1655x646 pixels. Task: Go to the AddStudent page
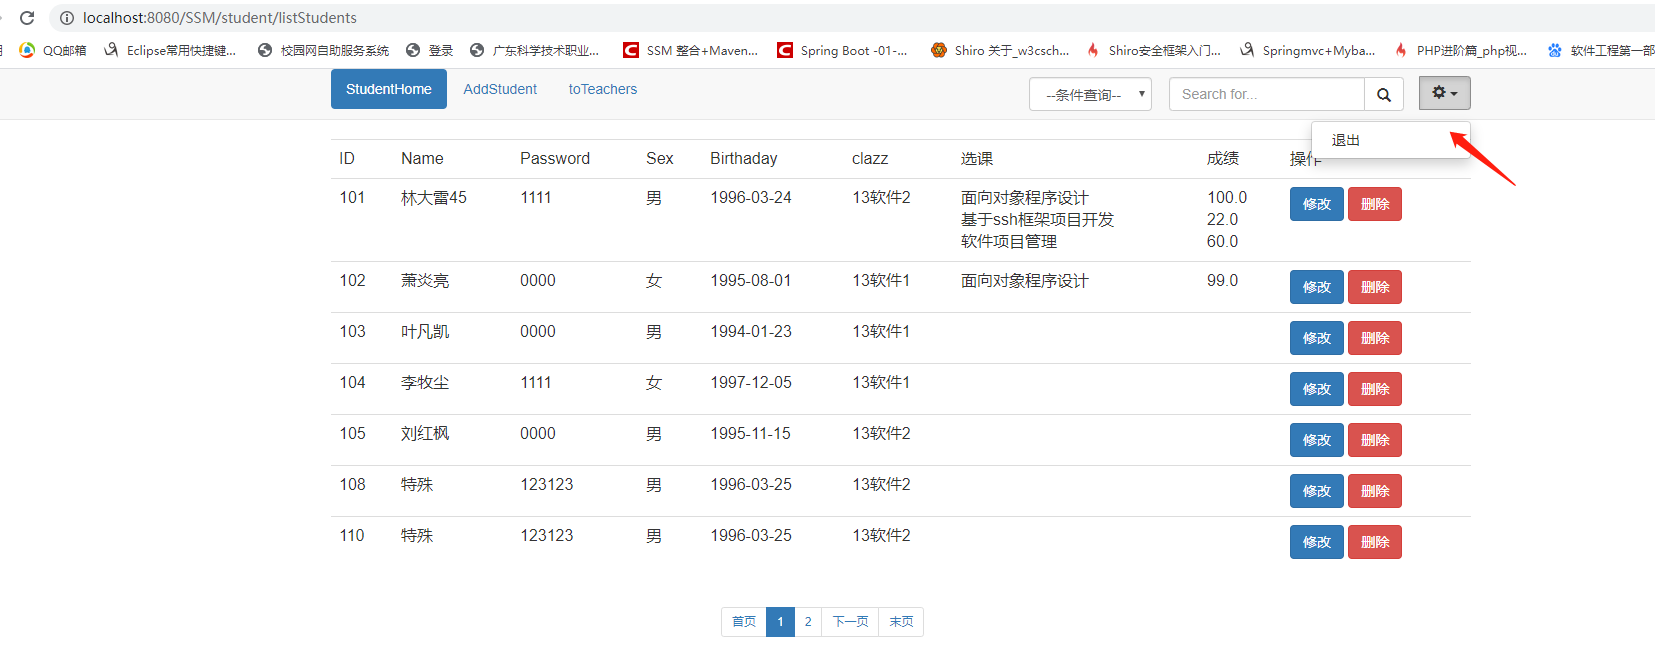[500, 89]
